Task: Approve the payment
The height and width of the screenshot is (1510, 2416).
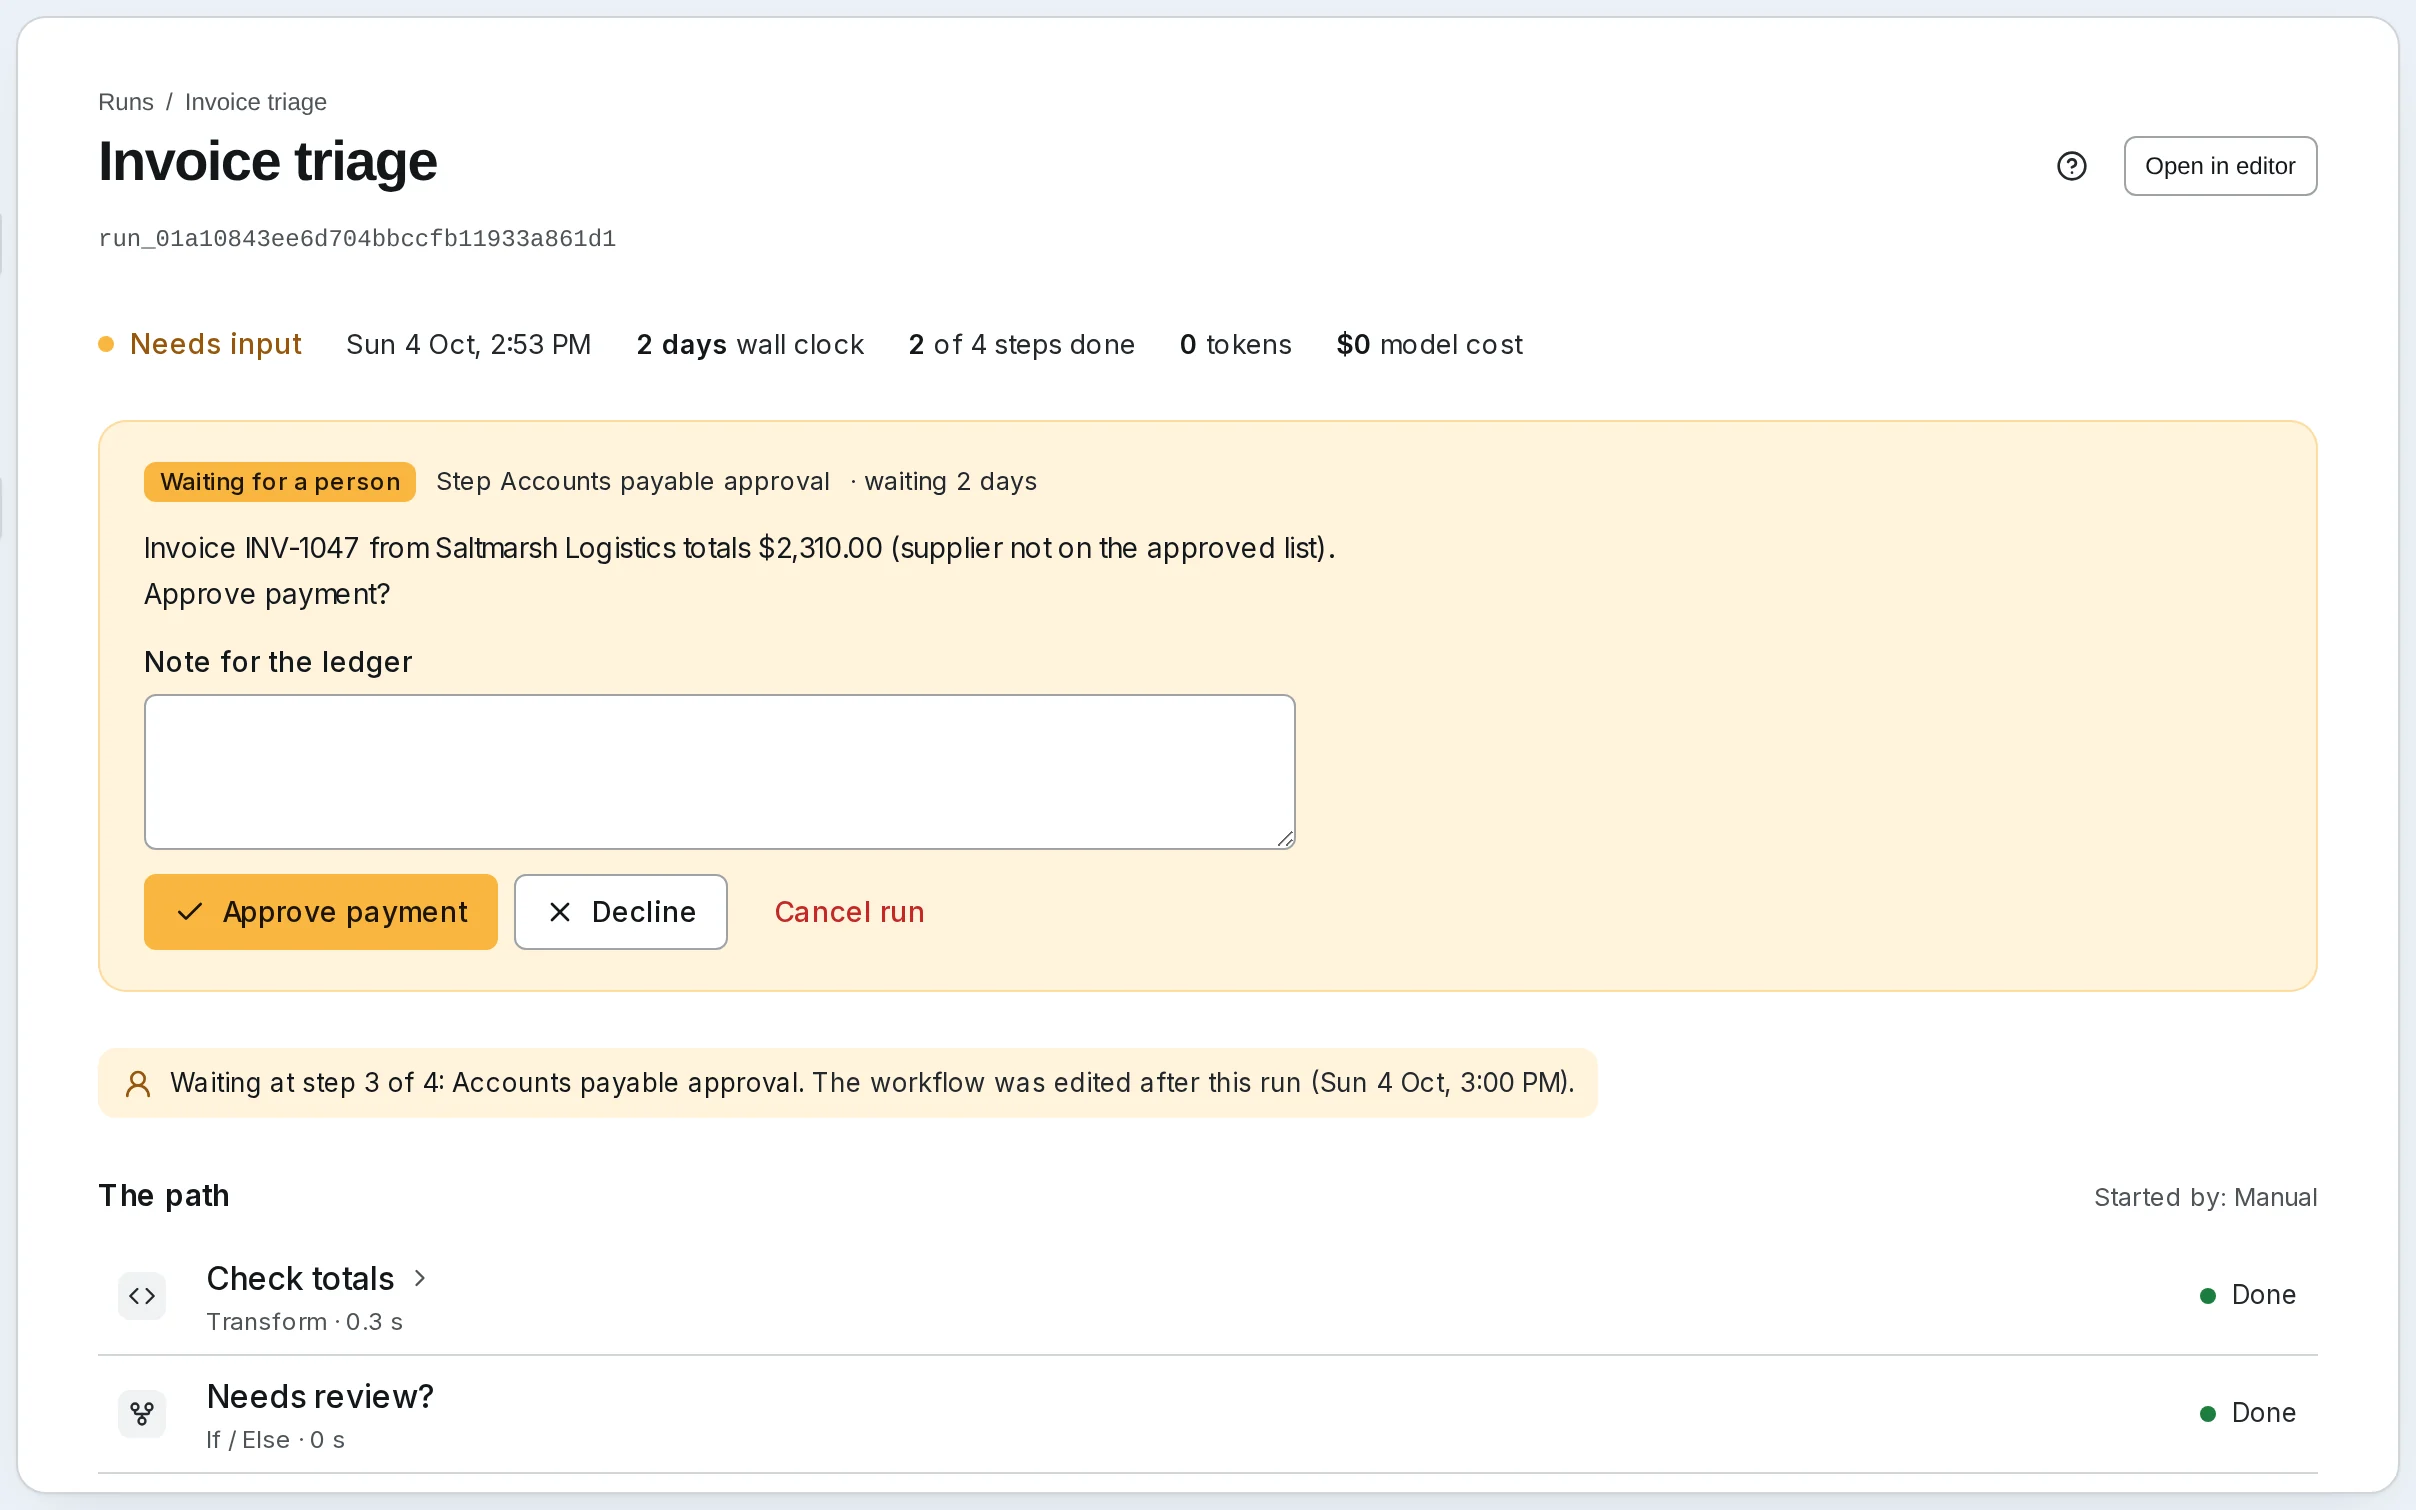Action: pos(320,912)
